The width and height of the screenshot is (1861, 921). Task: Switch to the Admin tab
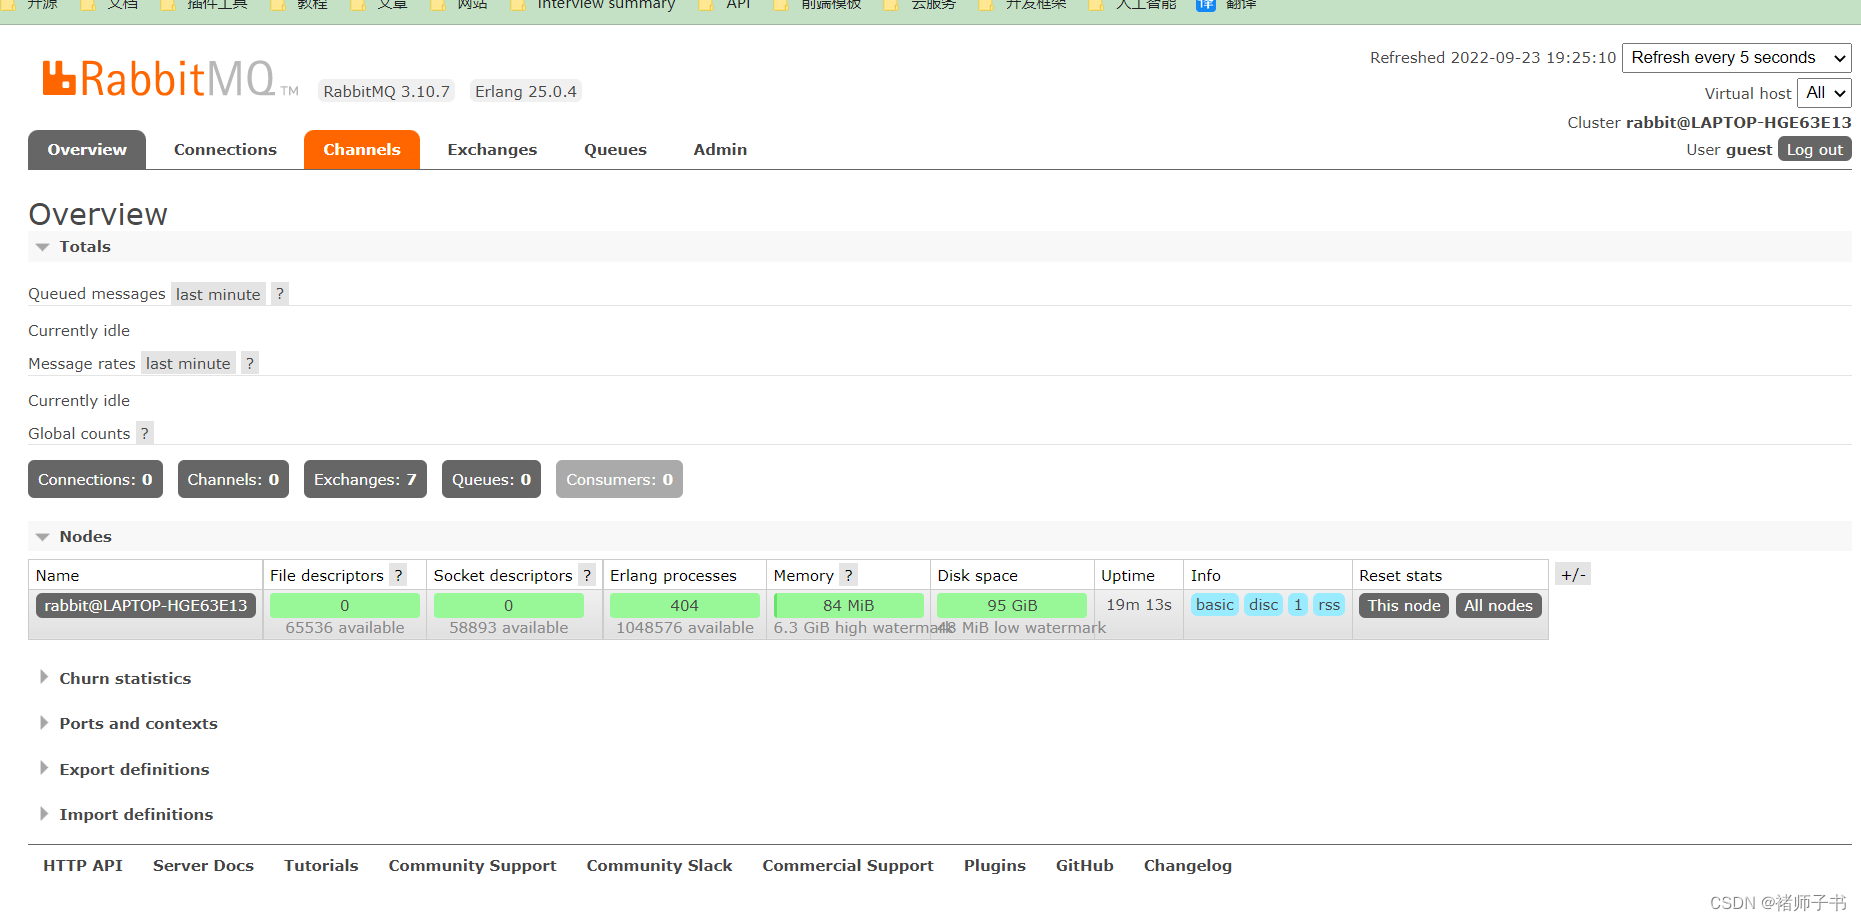click(x=720, y=150)
